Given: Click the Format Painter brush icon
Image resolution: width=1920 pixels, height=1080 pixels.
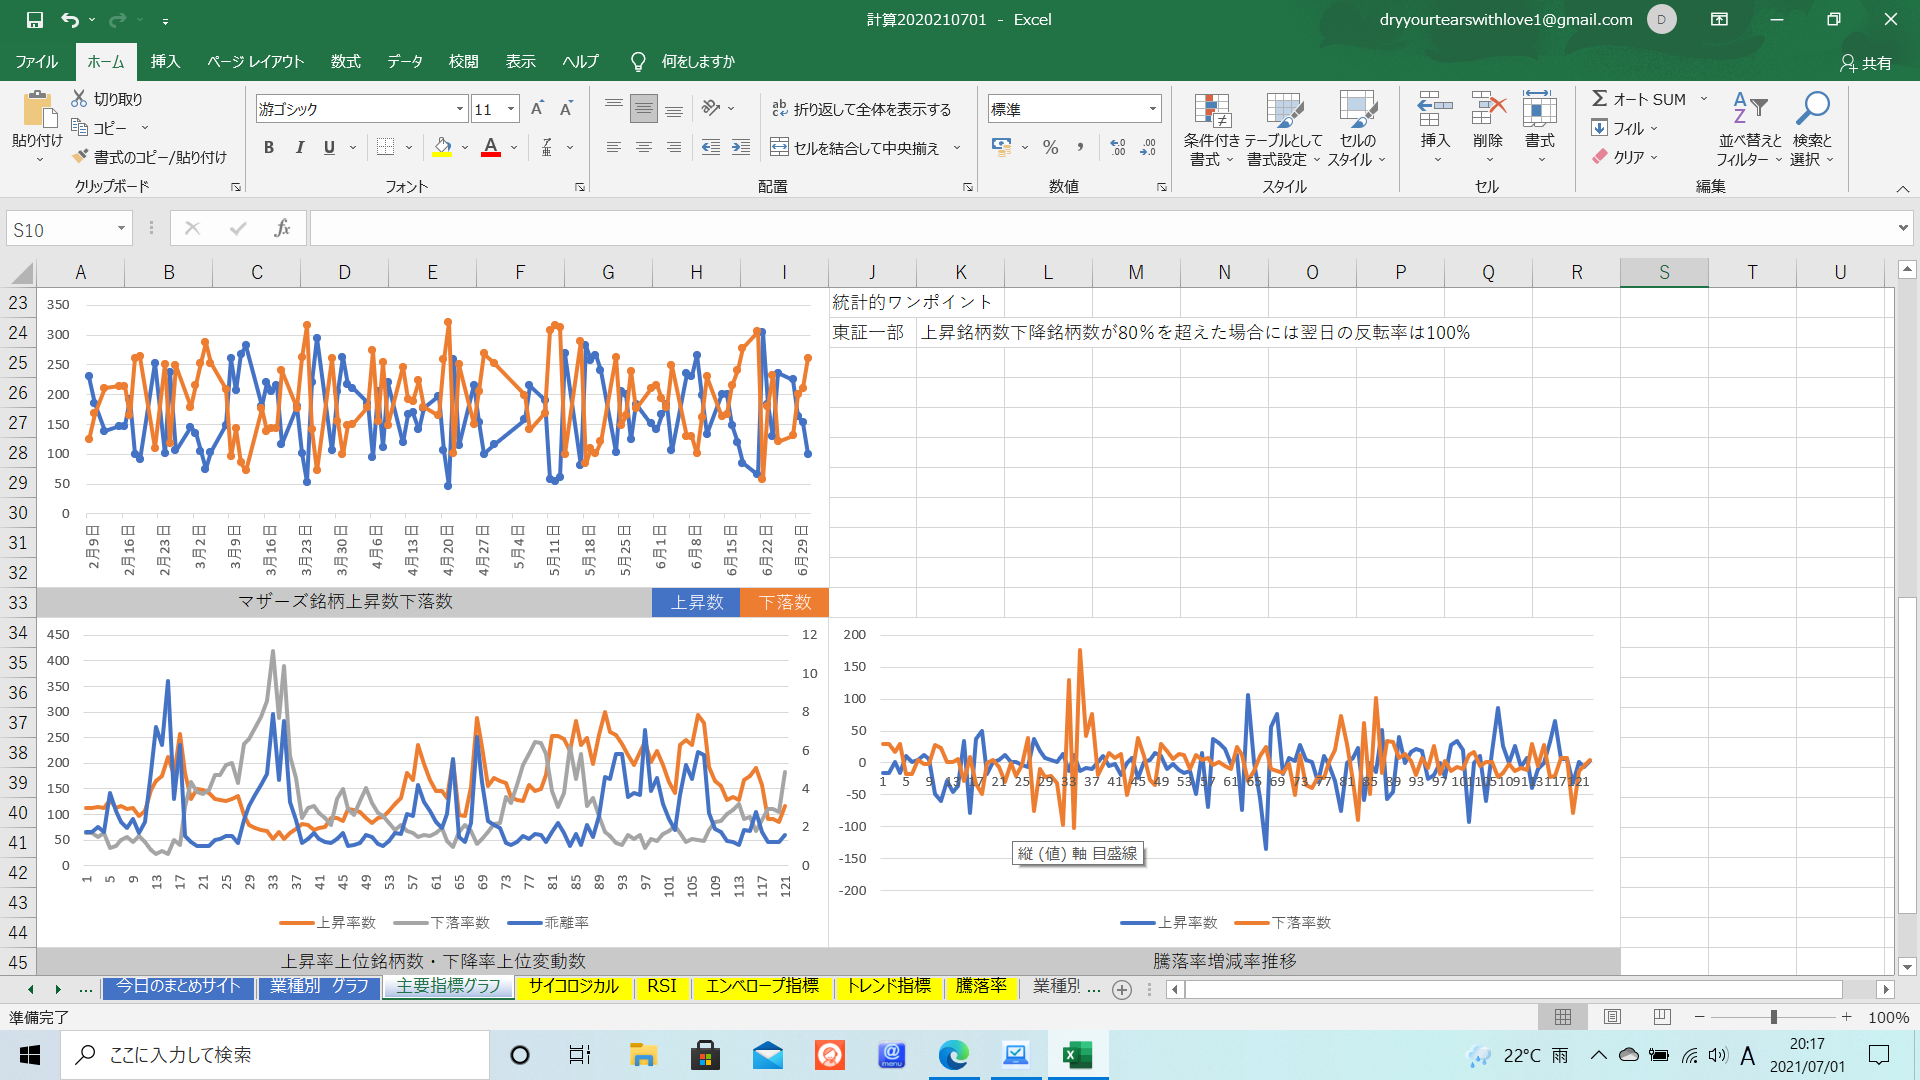Looking at the screenshot, I should tap(81, 157).
